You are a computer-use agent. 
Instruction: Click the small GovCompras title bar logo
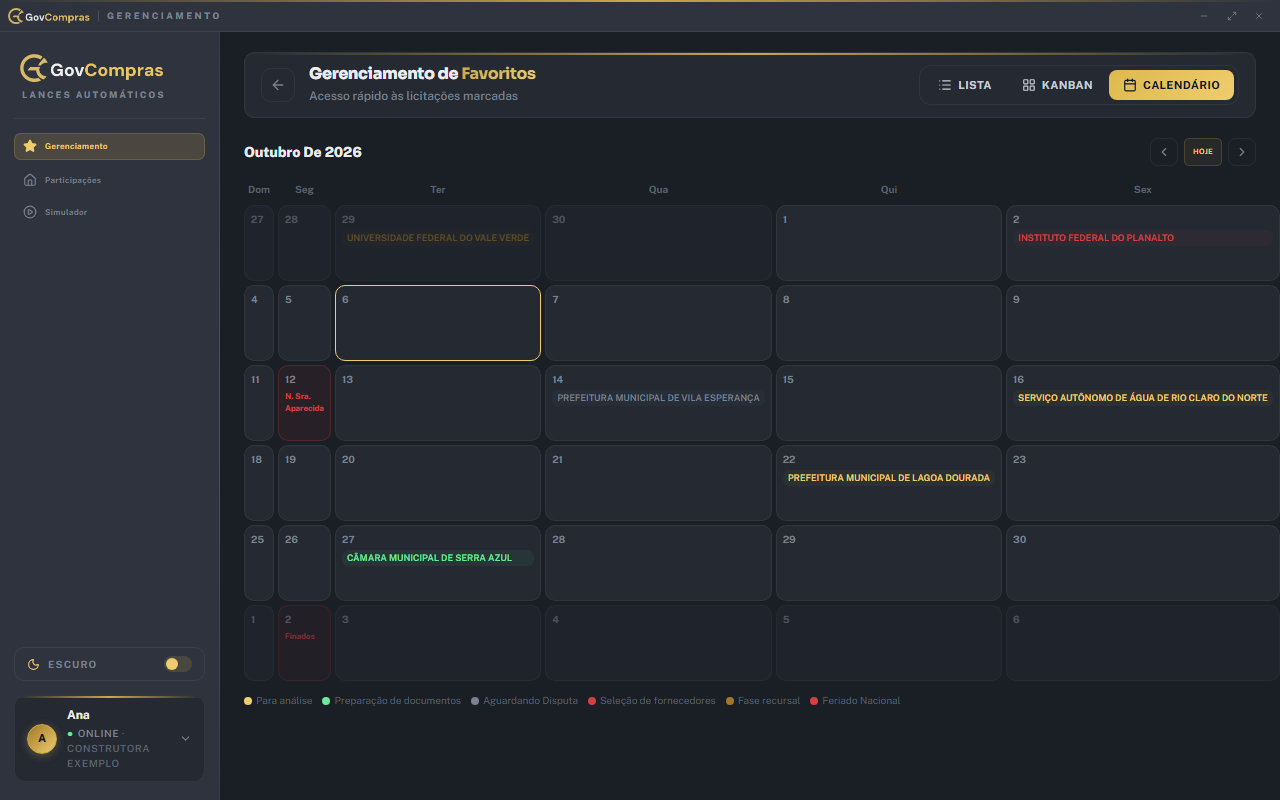point(49,16)
